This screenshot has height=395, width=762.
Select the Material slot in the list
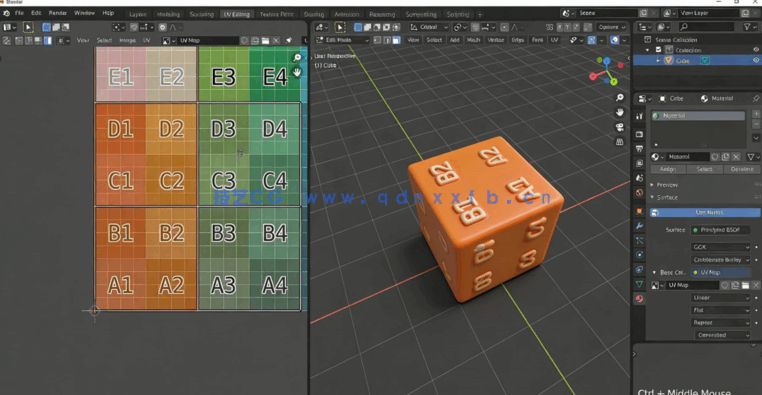(698, 116)
